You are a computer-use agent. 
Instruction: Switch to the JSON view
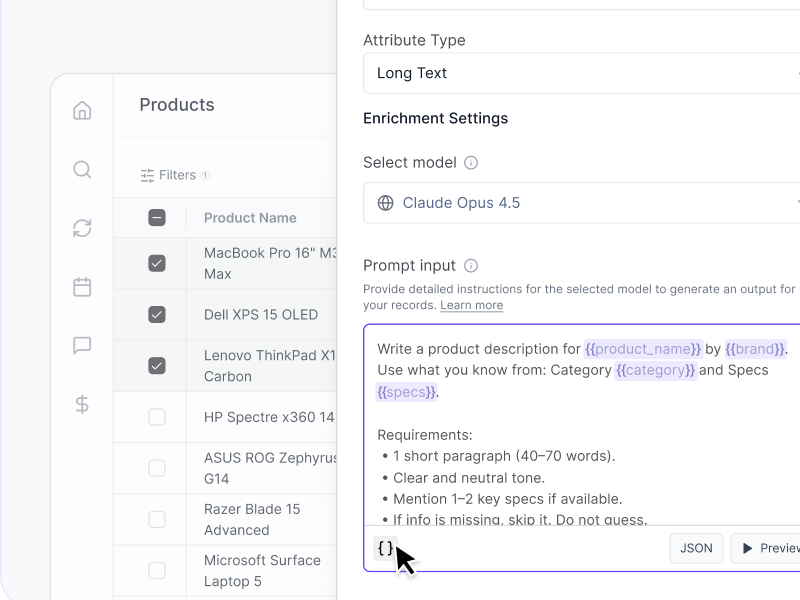click(696, 548)
